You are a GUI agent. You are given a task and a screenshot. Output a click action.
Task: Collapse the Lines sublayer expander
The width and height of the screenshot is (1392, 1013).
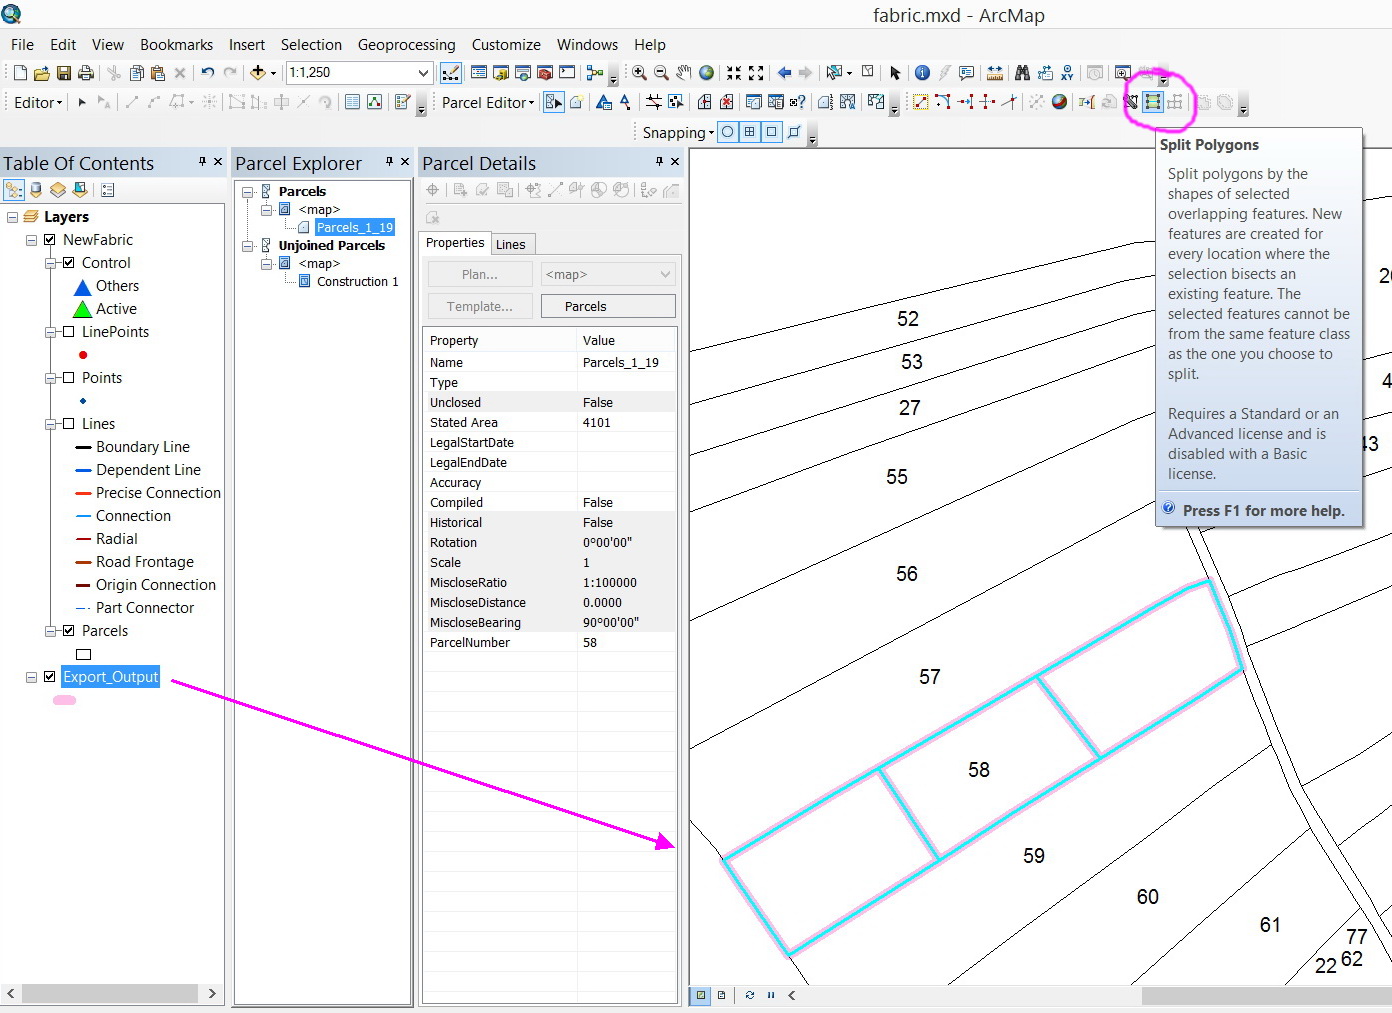click(x=50, y=424)
